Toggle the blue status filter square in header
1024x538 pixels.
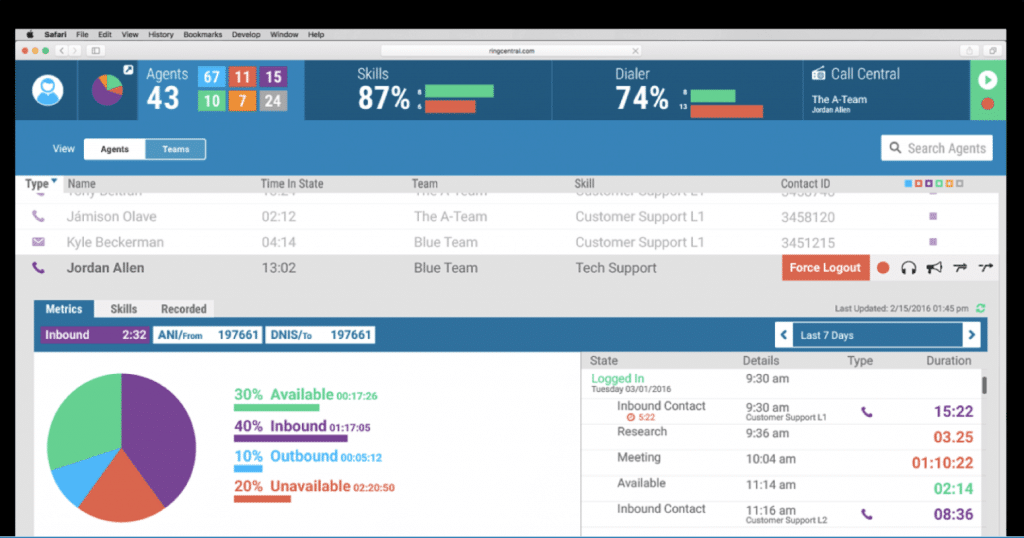tap(908, 184)
